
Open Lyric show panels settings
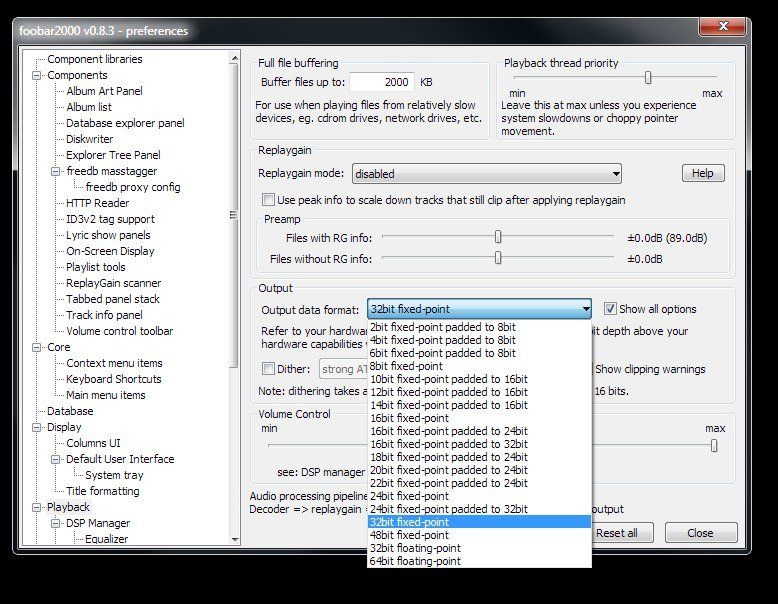pyautogui.click(x=108, y=235)
